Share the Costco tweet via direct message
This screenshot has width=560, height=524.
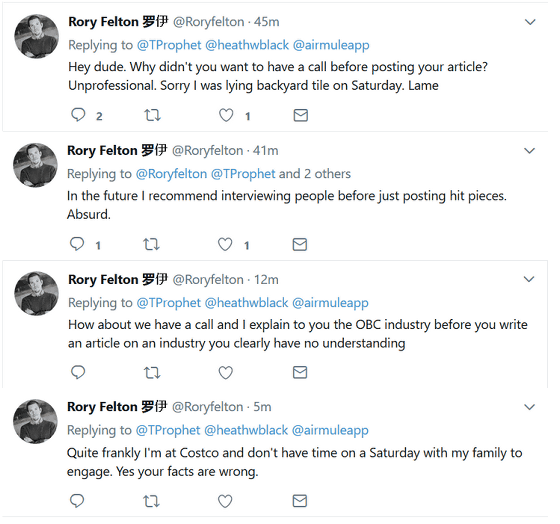click(300, 501)
